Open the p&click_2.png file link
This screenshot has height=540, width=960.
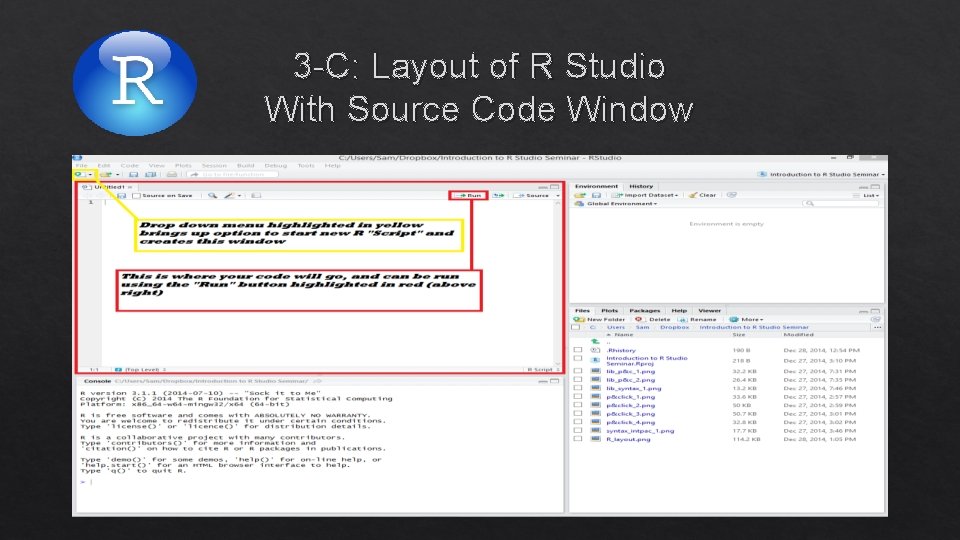point(631,405)
